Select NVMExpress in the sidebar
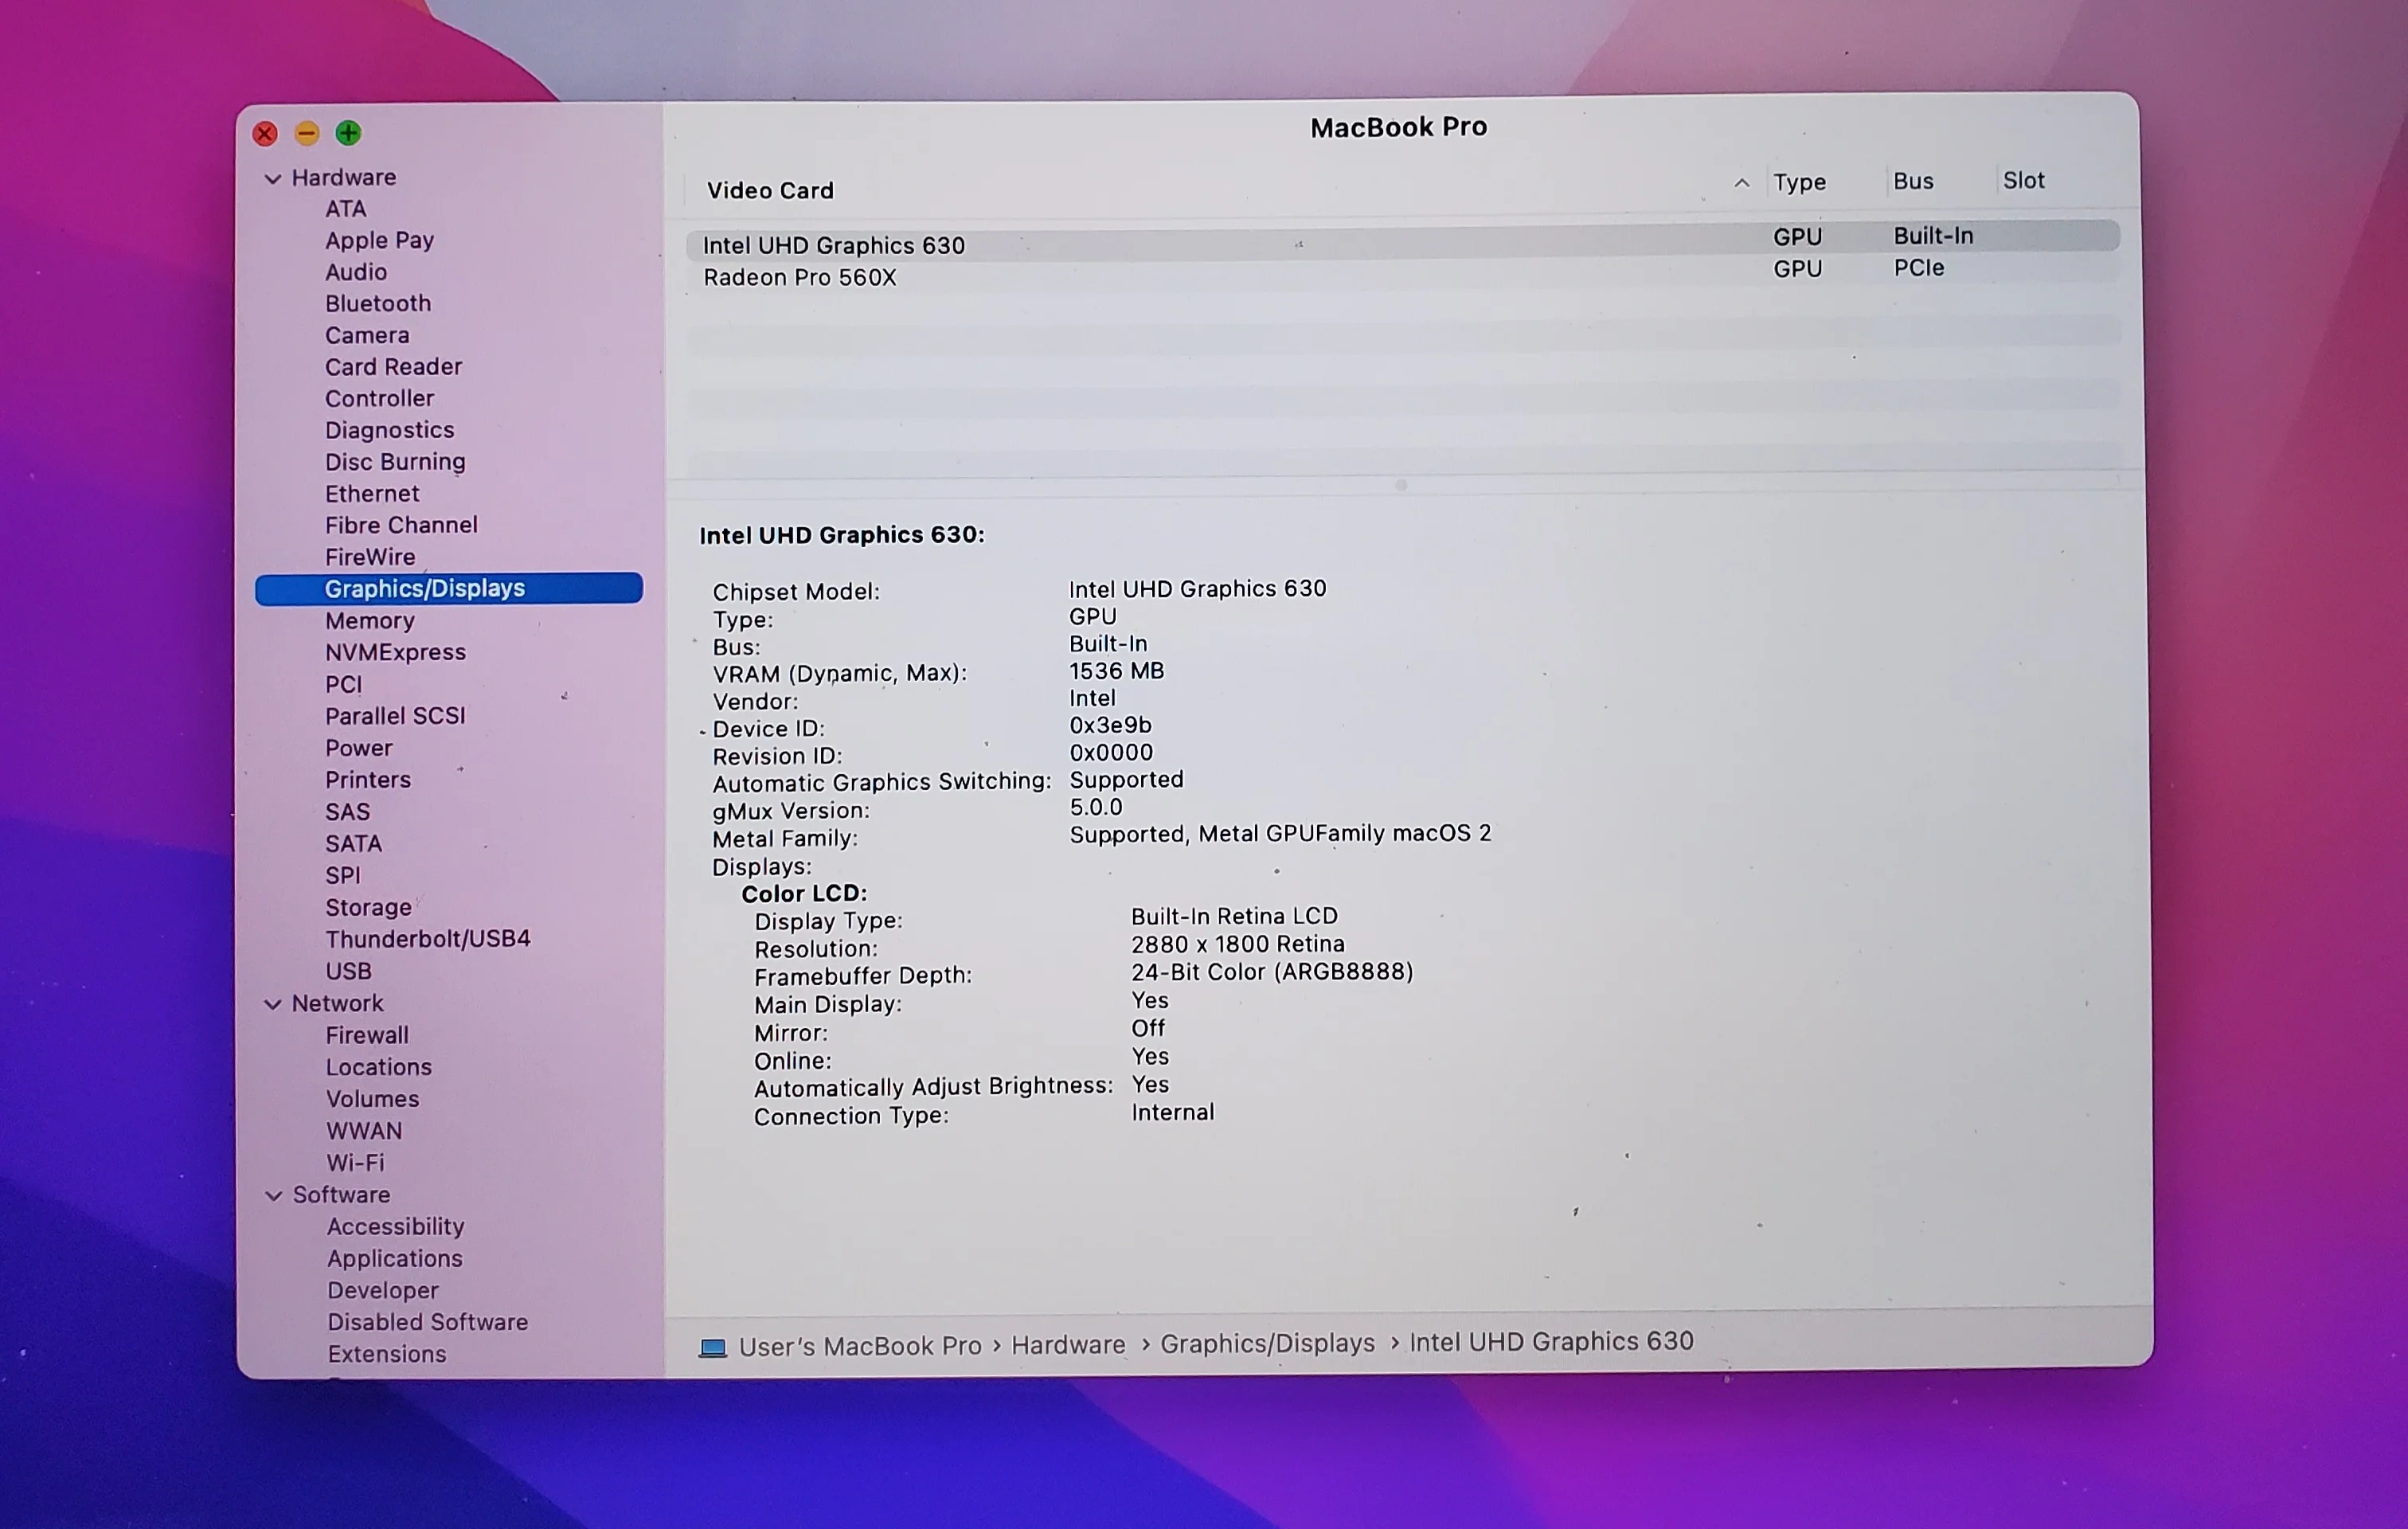The width and height of the screenshot is (2408, 1529). tap(395, 653)
